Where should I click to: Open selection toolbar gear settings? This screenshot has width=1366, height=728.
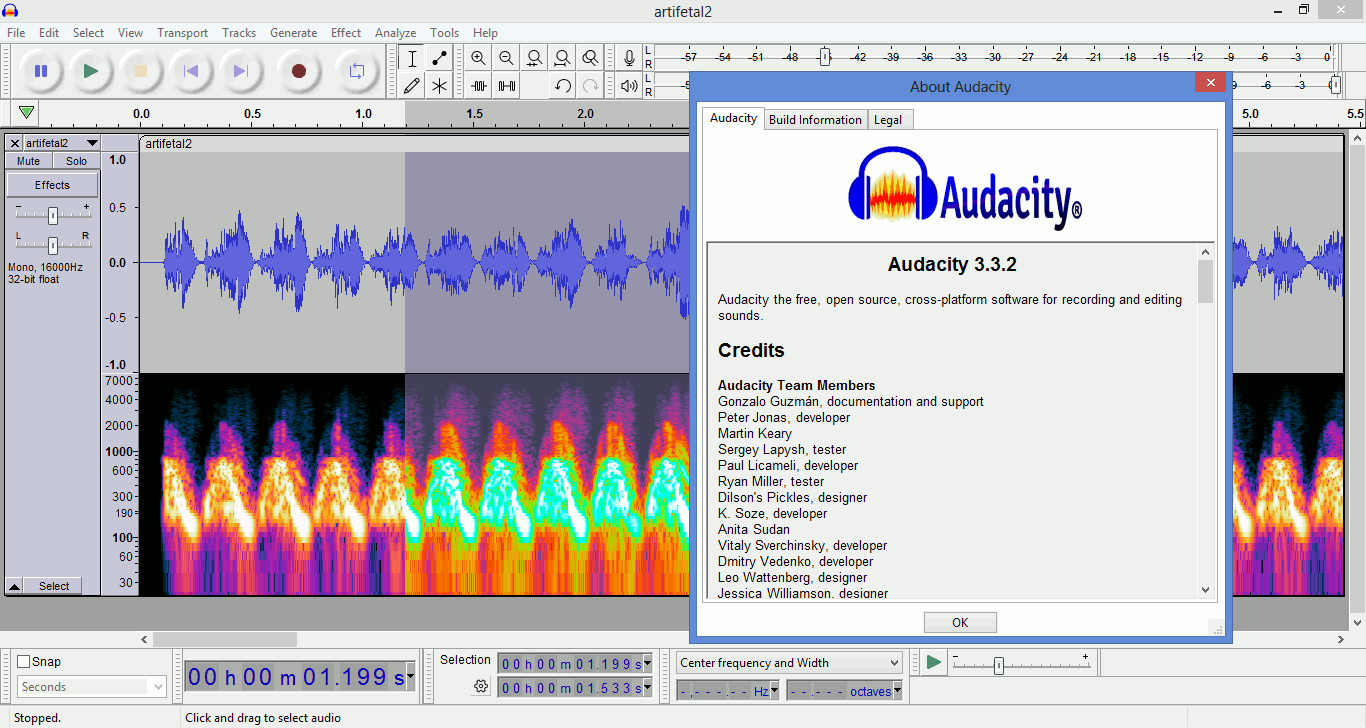tap(481, 686)
